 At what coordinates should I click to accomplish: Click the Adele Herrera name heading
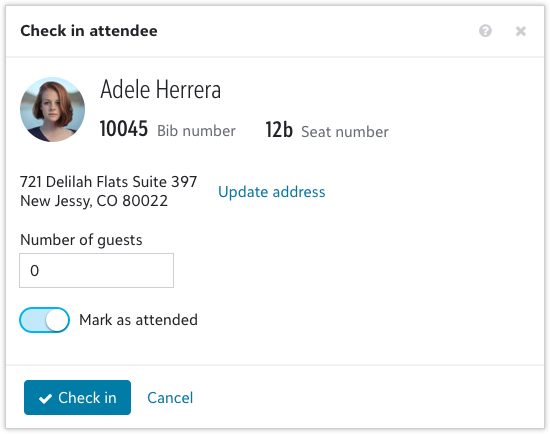tap(161, 89)
